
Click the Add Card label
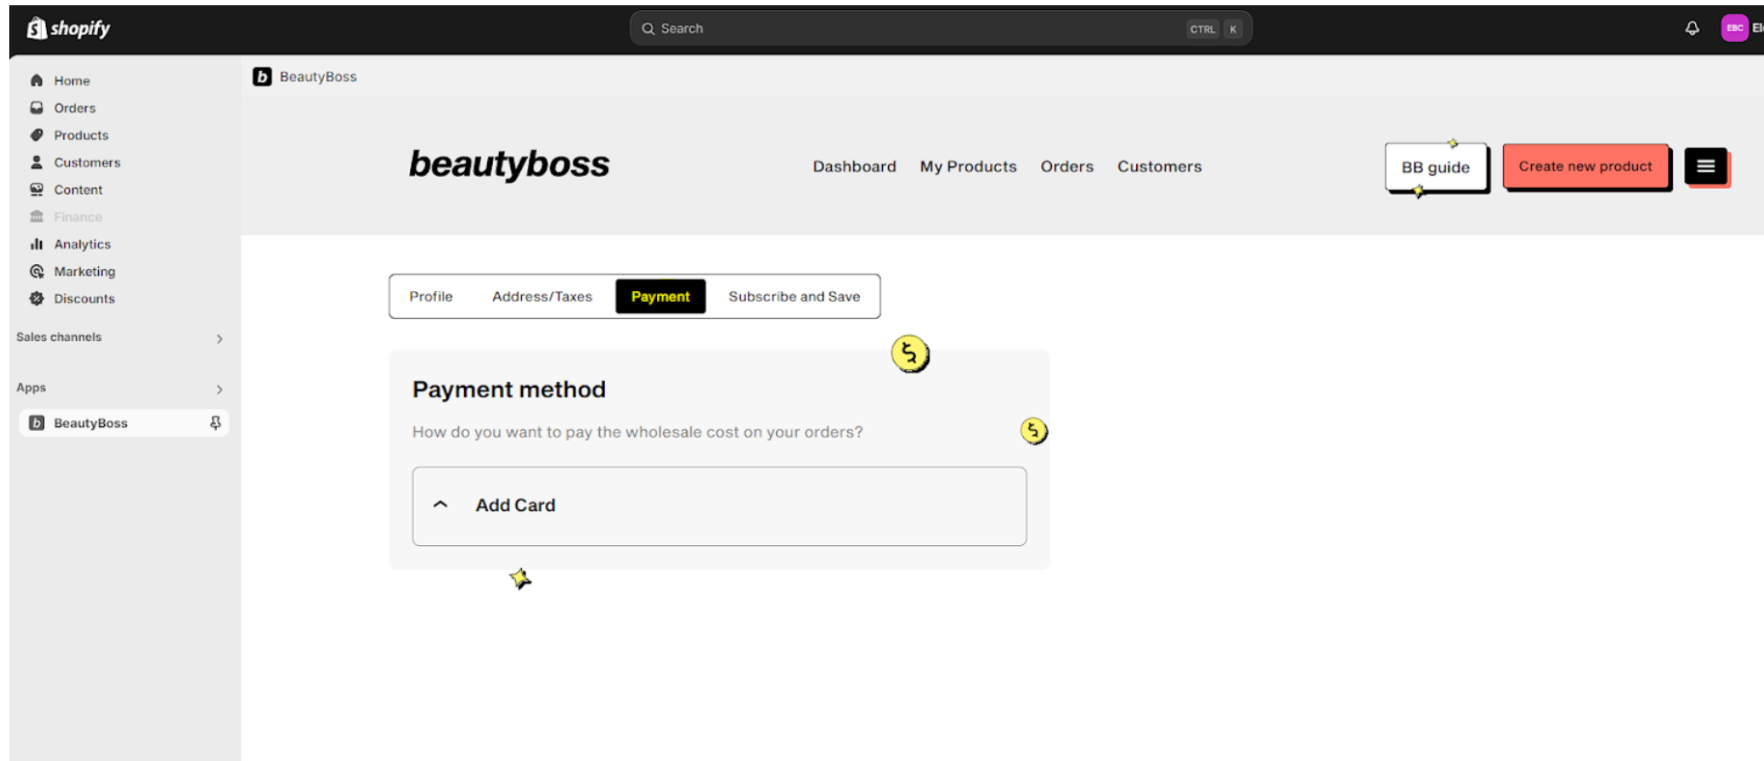[x=515, y=505]
